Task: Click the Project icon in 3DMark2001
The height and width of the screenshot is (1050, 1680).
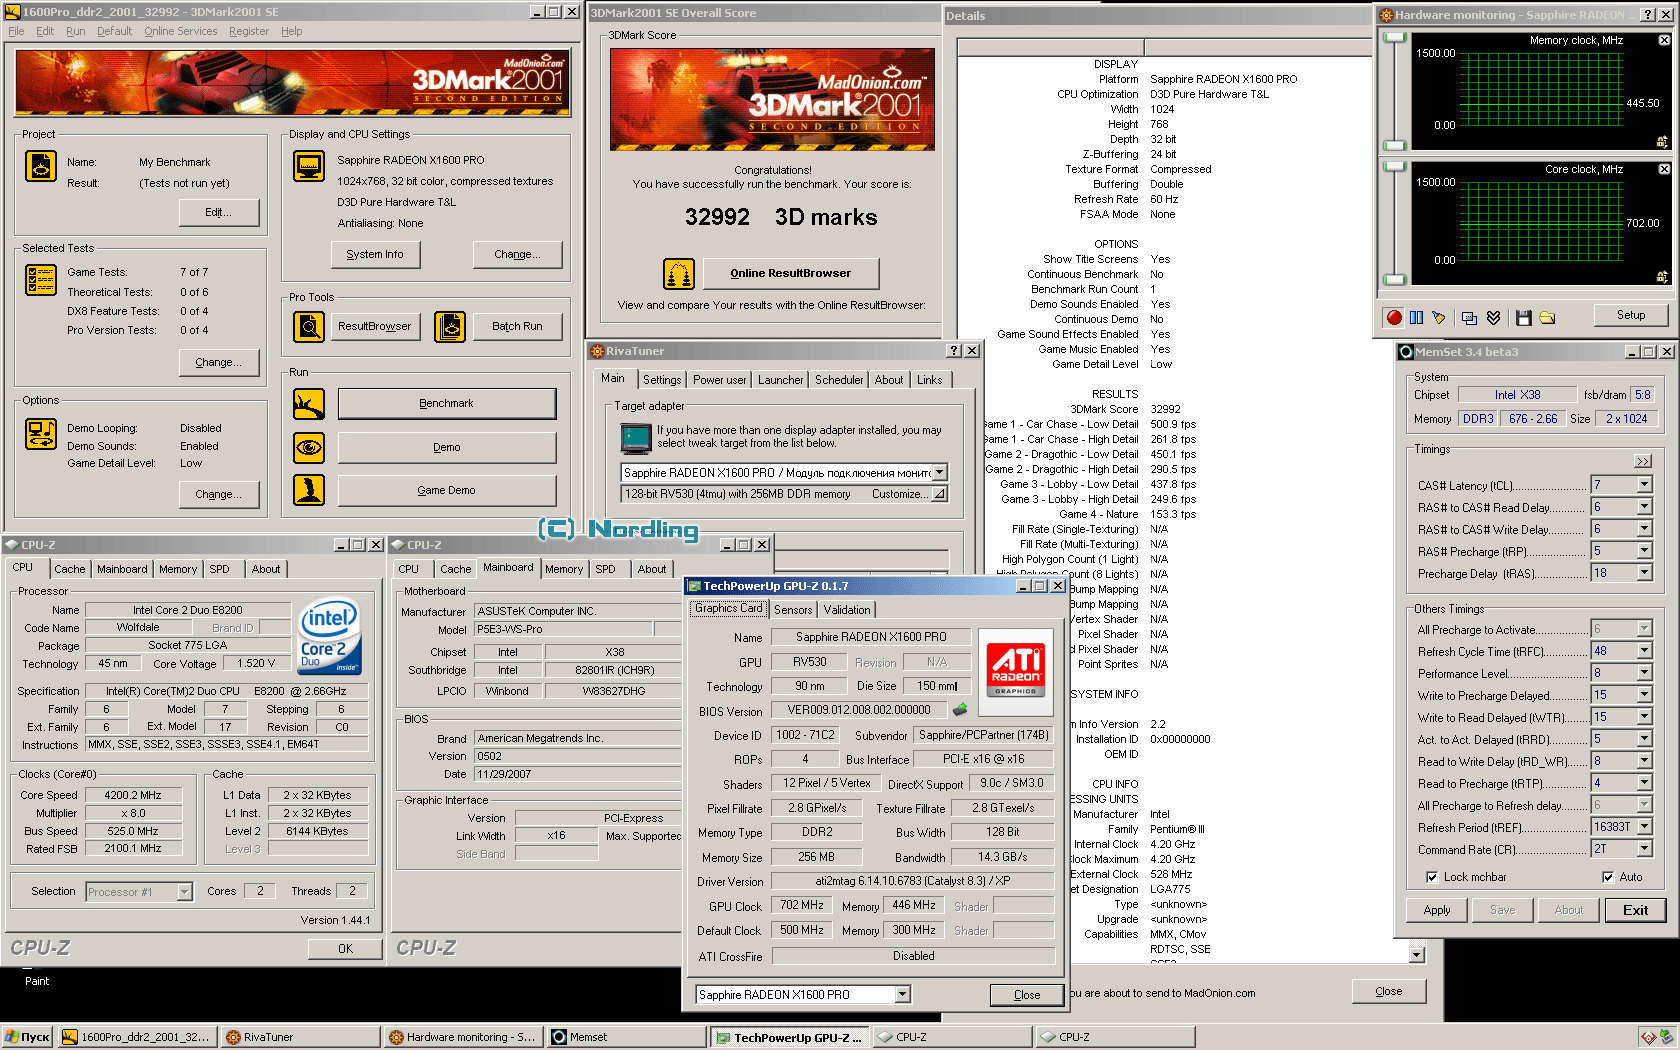Action: click(41, 166)
